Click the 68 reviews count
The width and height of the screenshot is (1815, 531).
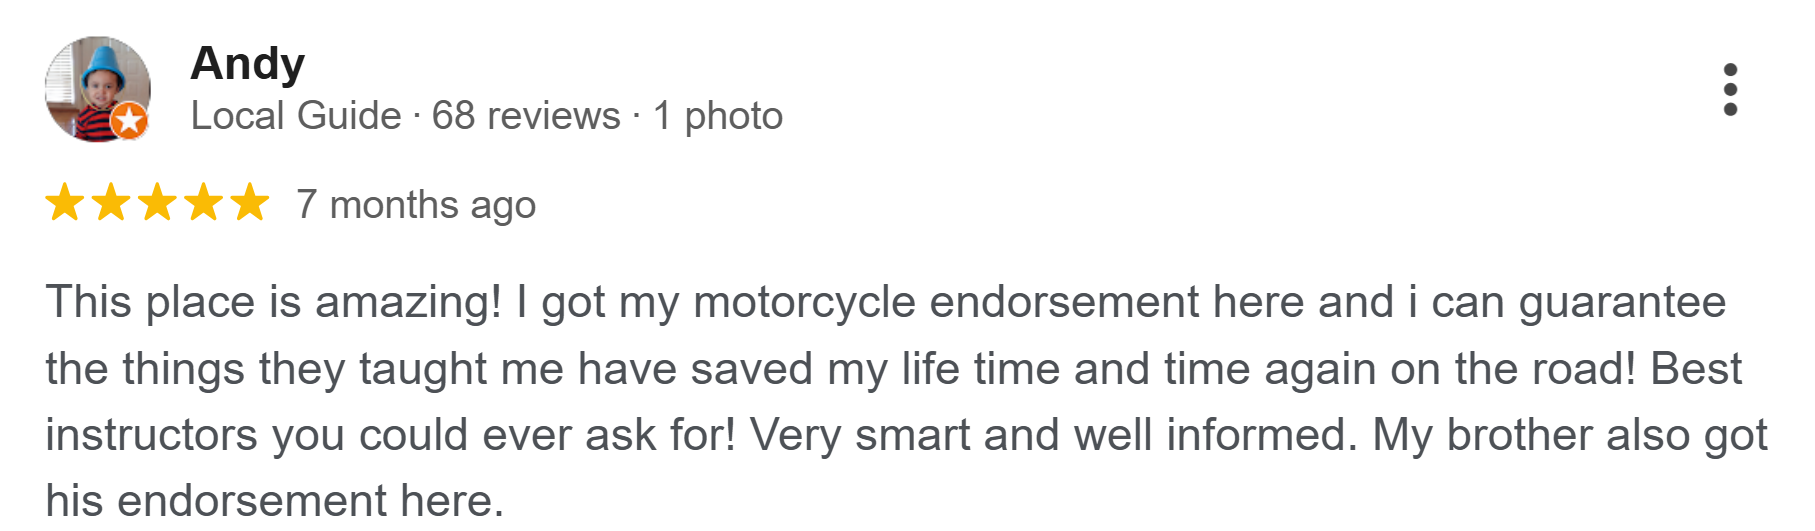coord(526,116)
